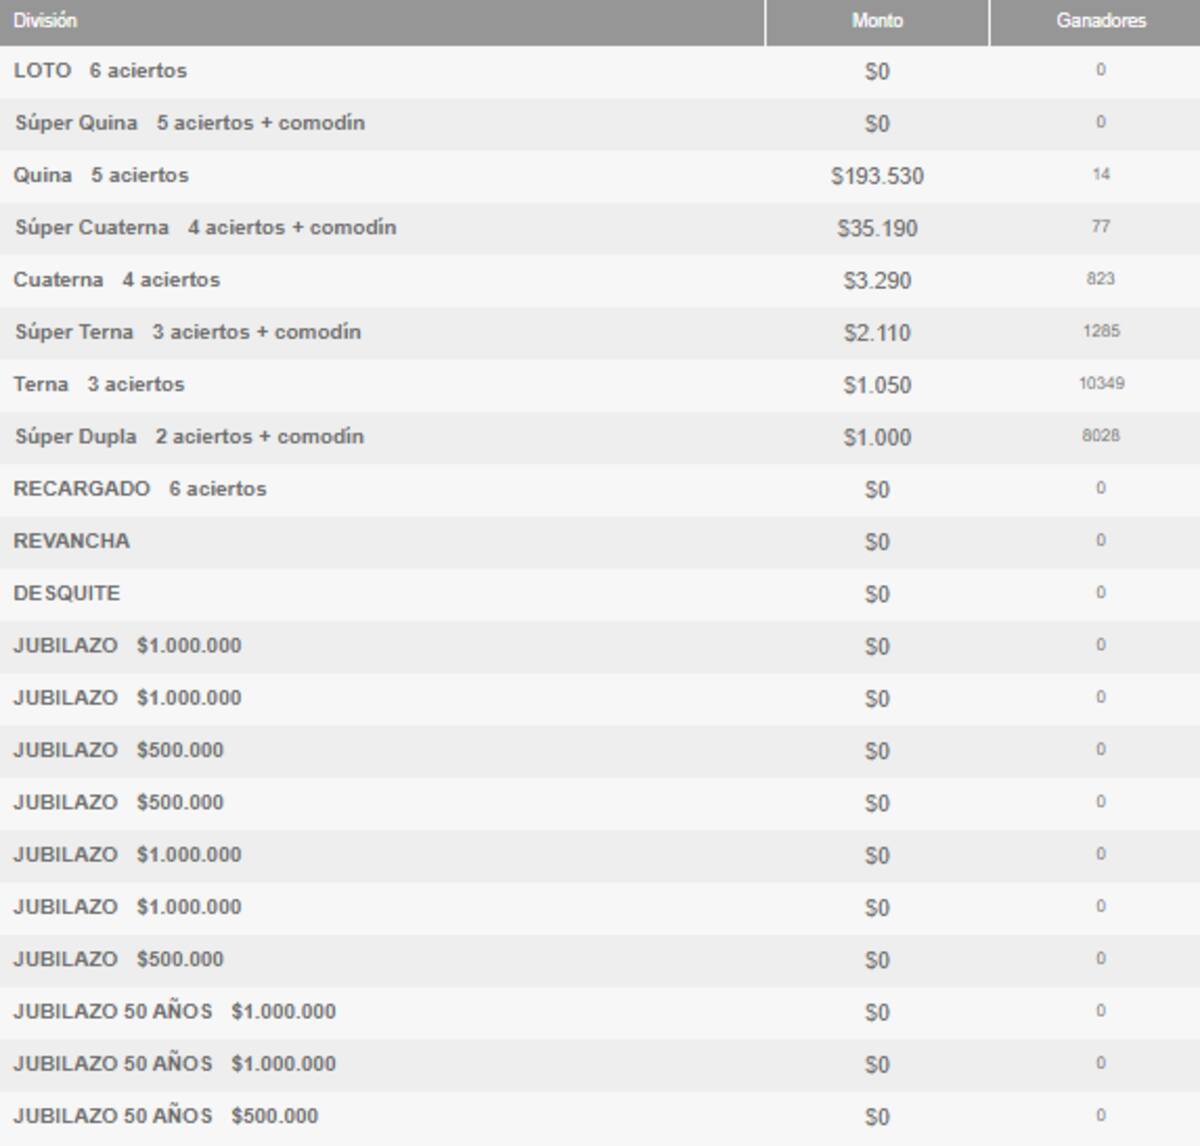This screenshot has width=1200, height=1146.
Task: Click the $0 amount in DESQUITE row
Action: [877, 594]
